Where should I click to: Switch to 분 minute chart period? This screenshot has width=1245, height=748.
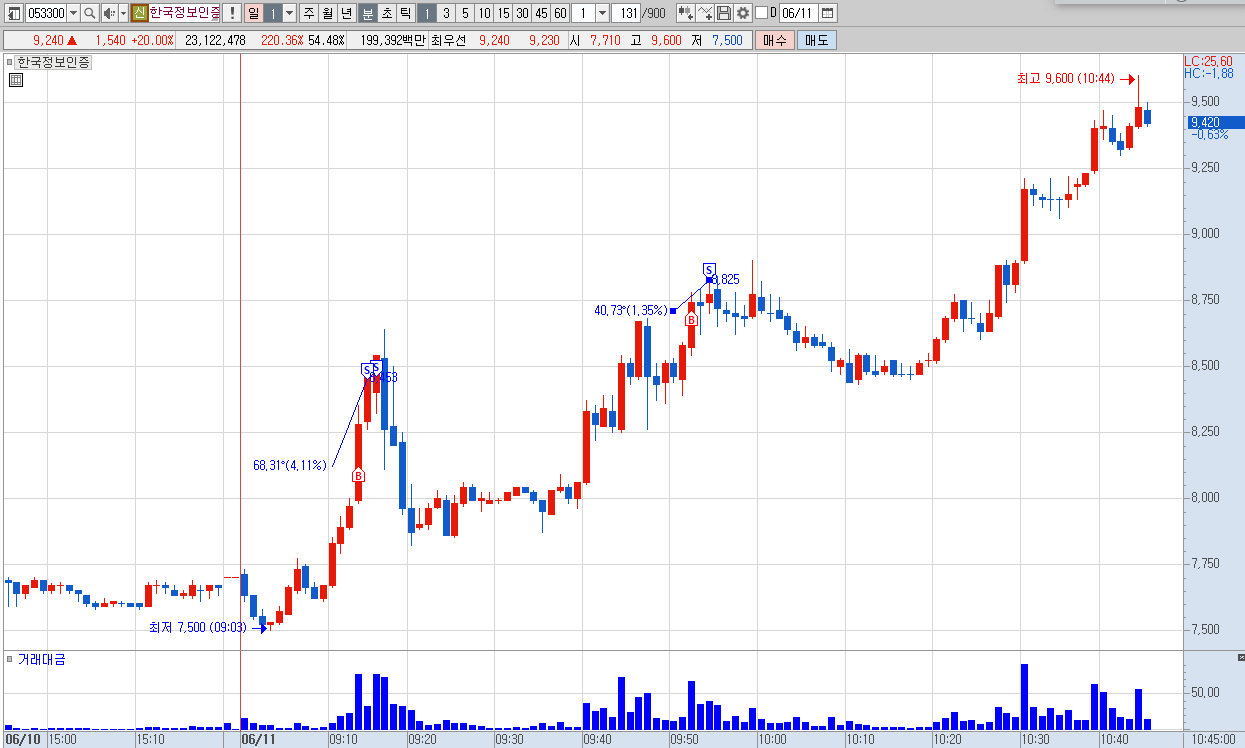tap(367, 13)
